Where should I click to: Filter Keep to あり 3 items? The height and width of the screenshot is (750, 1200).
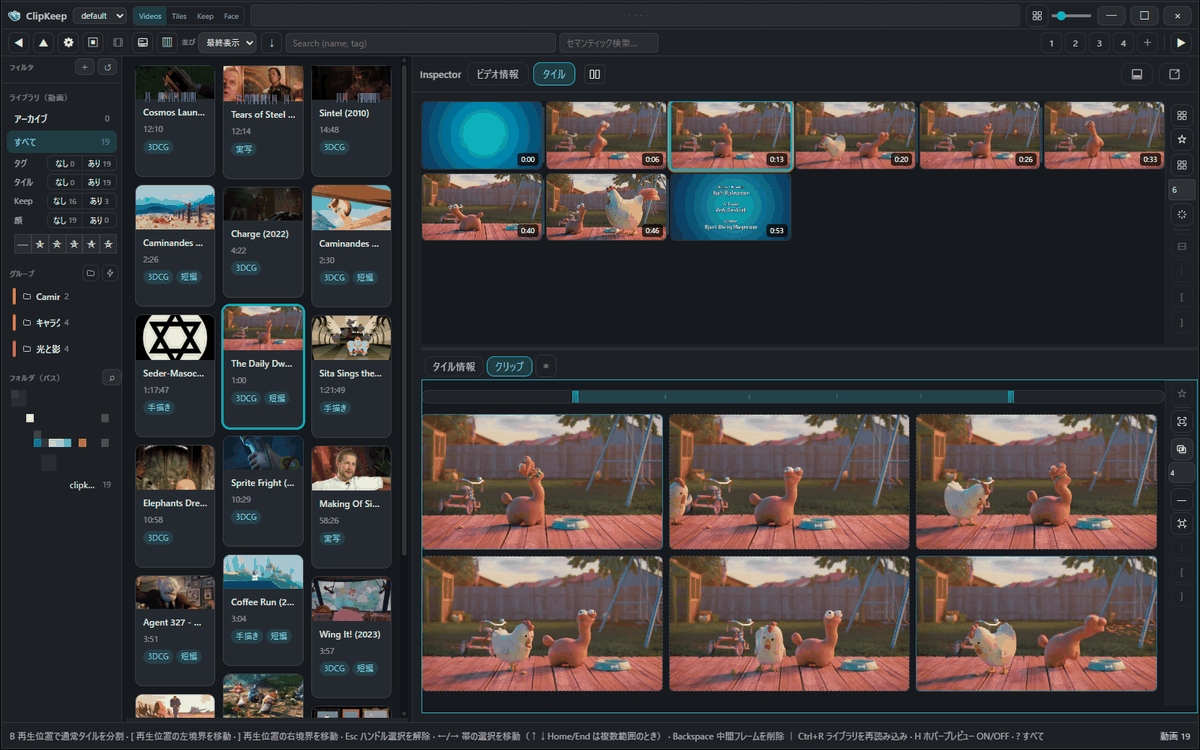pos(99,201)
